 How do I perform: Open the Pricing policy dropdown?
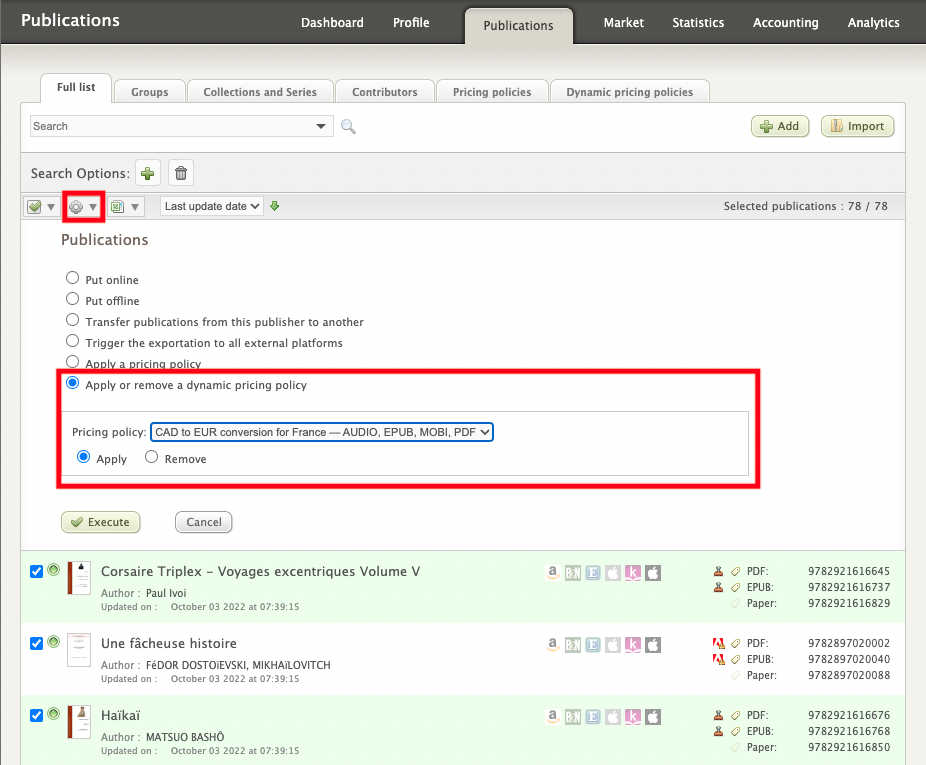(322, 432)
